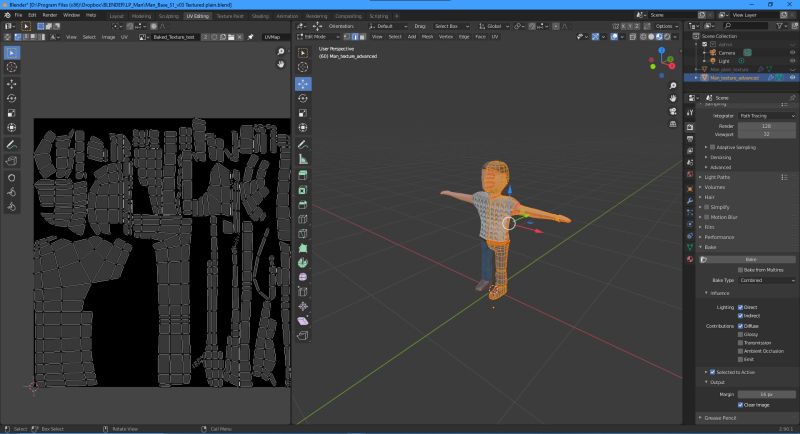Select the Rotate tool in the 3D viewport toolbar

[x=303, y=98]
